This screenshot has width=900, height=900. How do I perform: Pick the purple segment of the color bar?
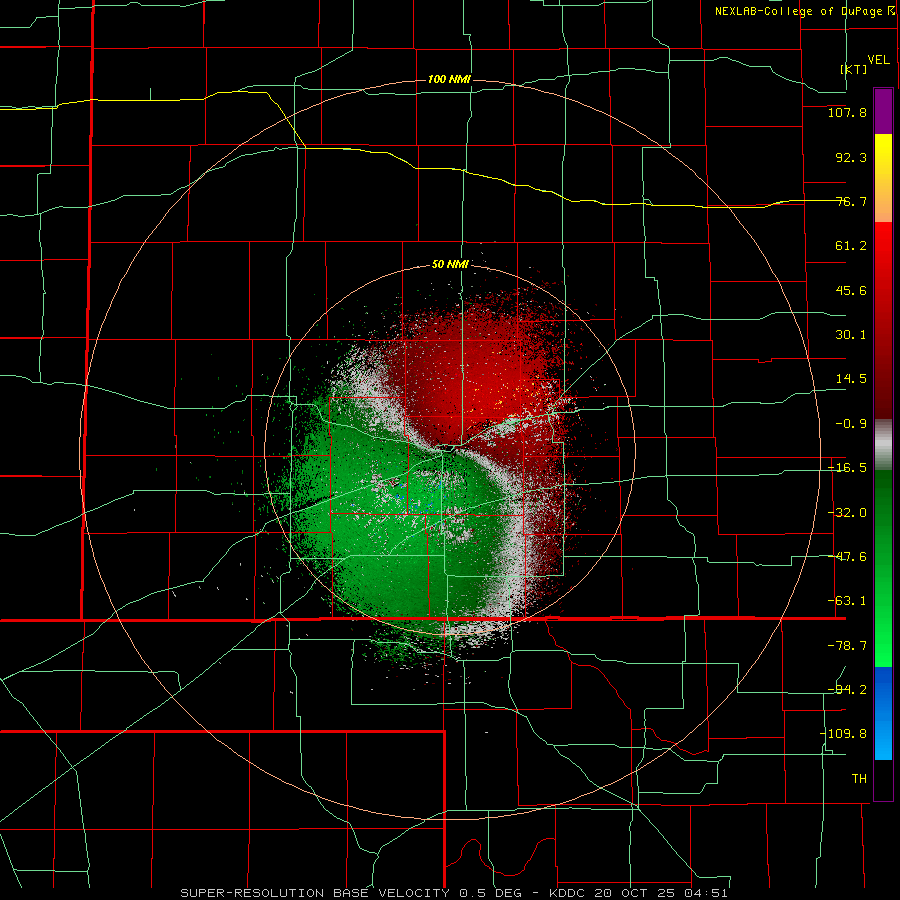pos(883,111)
